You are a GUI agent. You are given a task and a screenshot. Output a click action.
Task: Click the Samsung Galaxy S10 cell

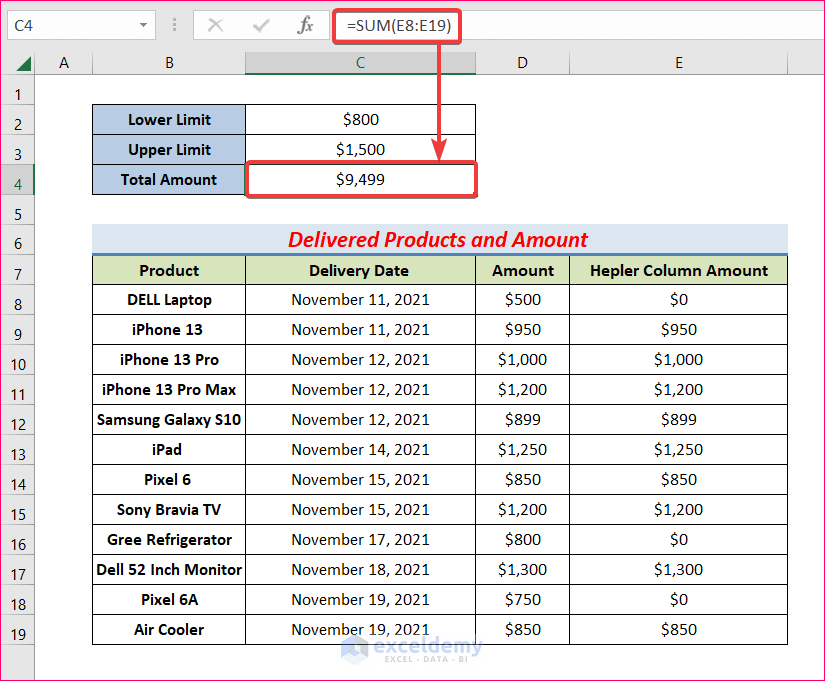click(x=169, y=420)
